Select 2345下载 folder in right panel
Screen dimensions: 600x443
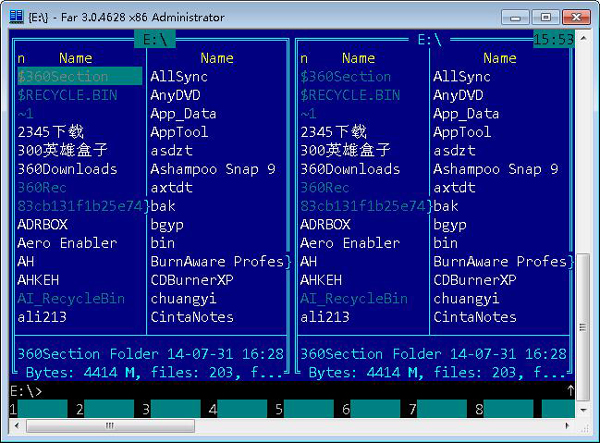pyautogui.click(x=333, y=132)
